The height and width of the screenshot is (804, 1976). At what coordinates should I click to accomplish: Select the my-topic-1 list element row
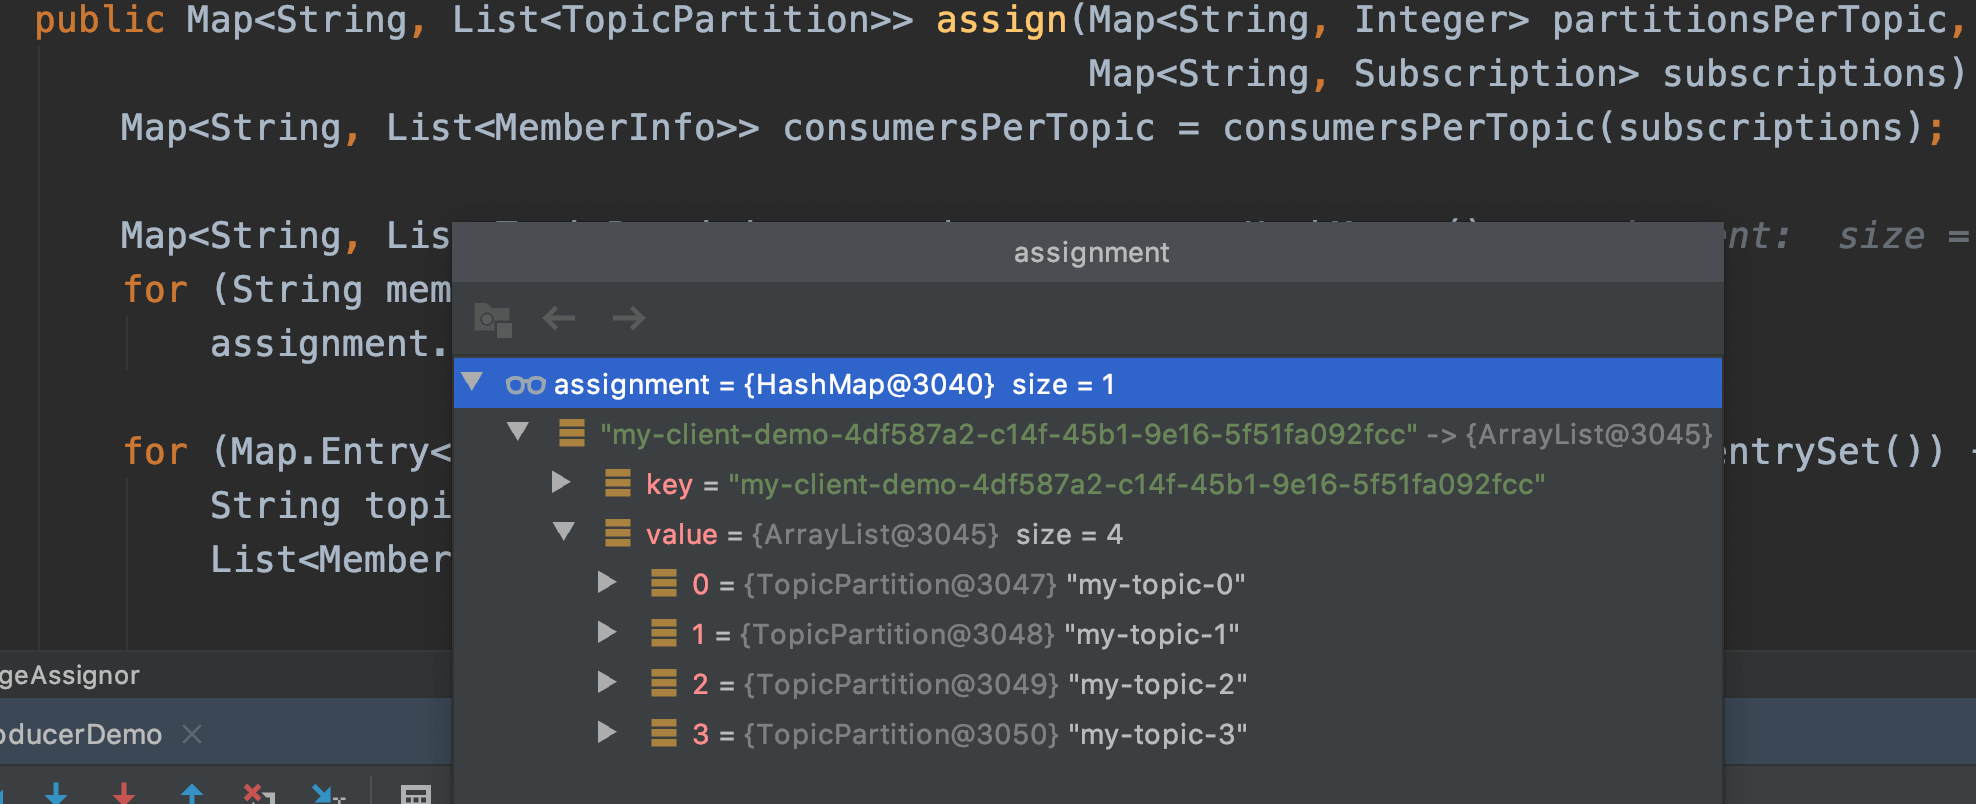(964, 634)
